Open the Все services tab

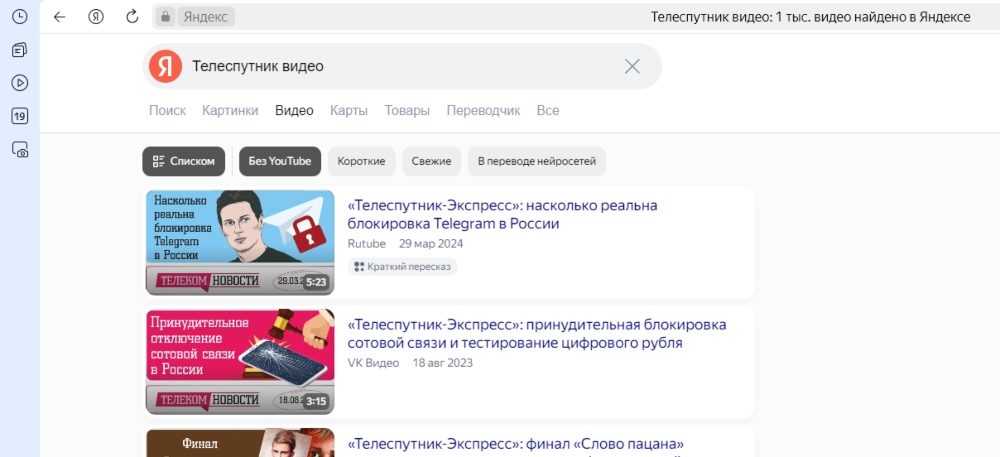[x=548, y=111]
